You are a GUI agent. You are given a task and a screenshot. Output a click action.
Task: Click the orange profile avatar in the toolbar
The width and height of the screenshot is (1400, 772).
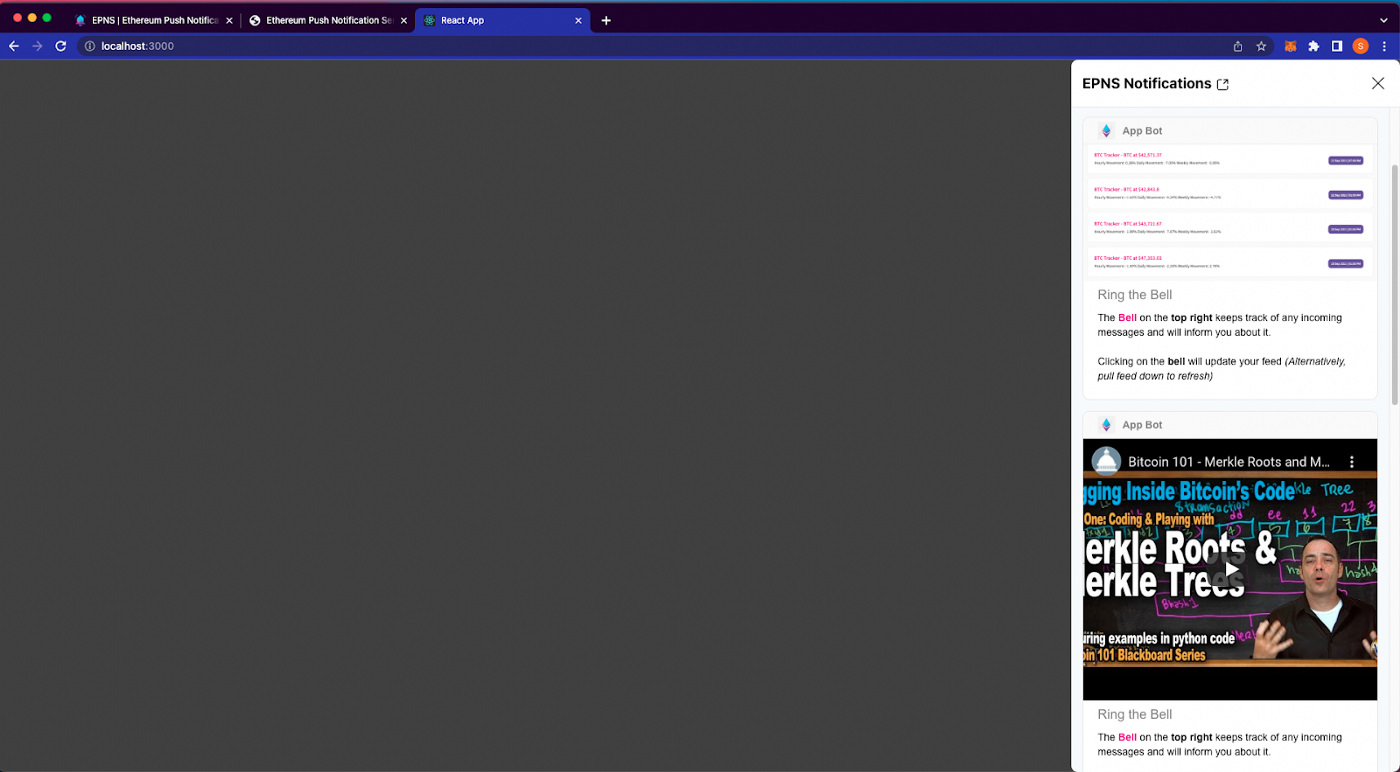[1360, 45]
